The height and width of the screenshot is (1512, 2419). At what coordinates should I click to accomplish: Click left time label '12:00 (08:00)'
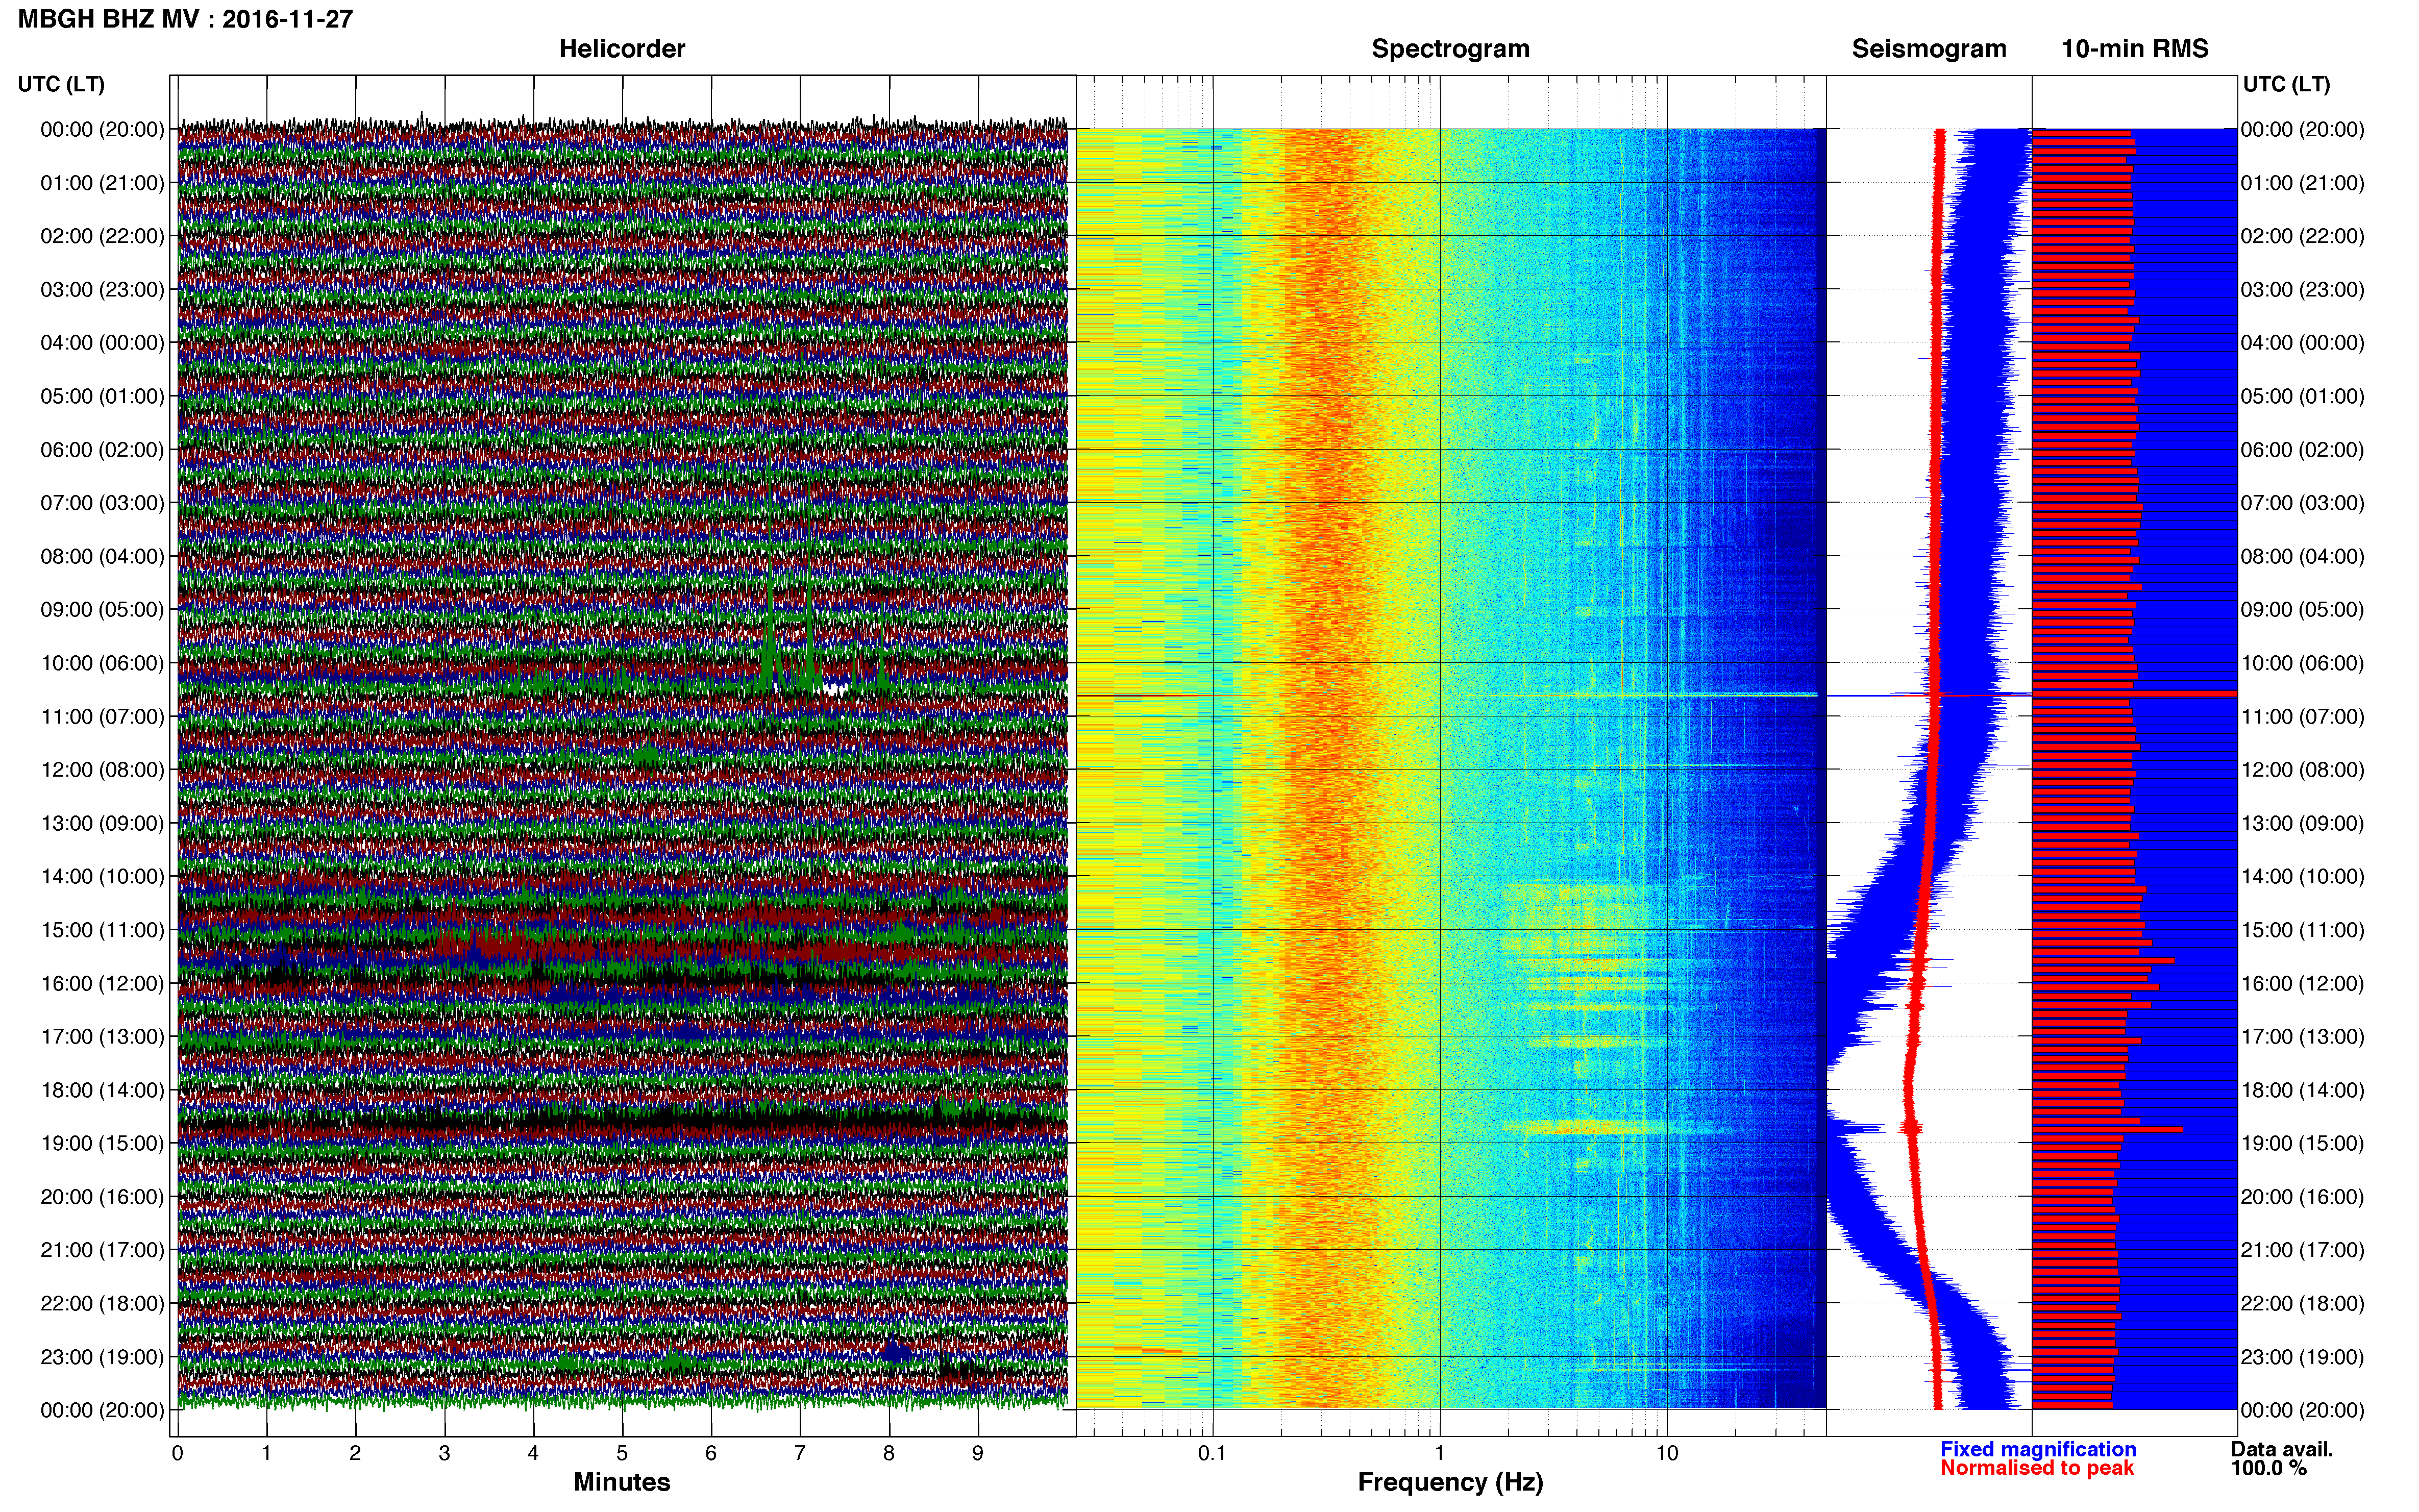102,770
